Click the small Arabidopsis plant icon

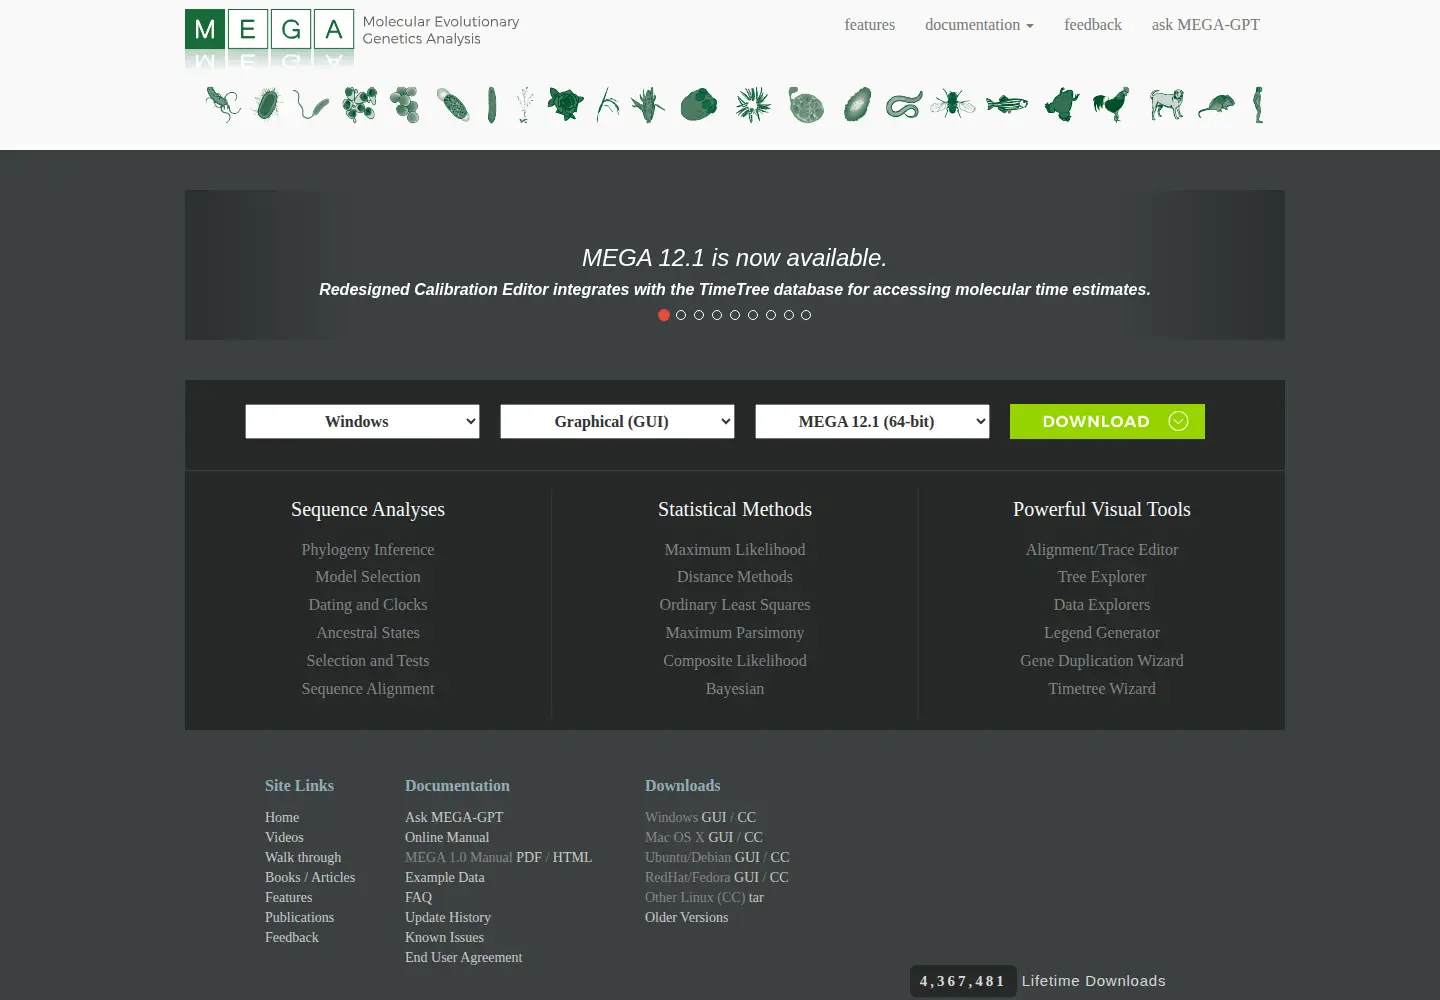click(524, 104)
